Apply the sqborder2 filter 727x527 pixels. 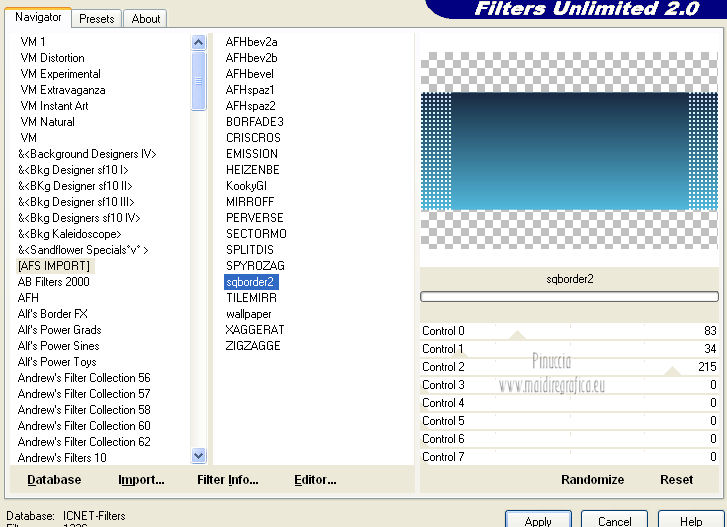pyautogui.click(x=538, y=520)
